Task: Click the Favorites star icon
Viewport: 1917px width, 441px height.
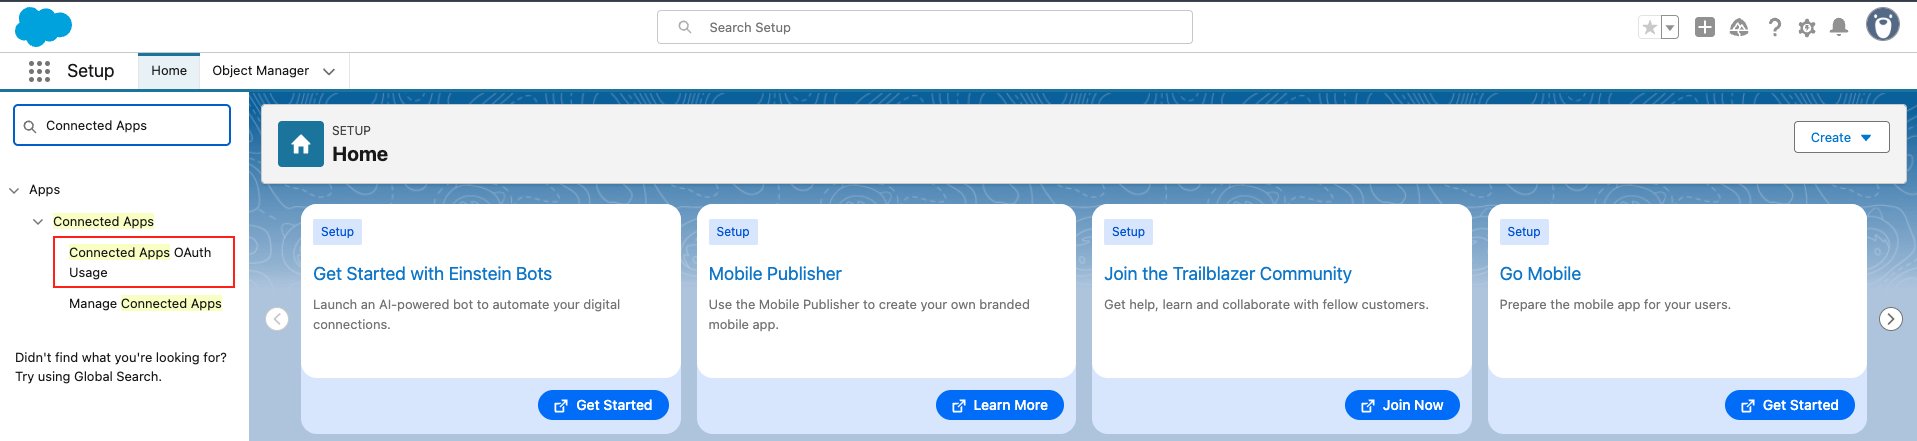Action: [1649, 28]
